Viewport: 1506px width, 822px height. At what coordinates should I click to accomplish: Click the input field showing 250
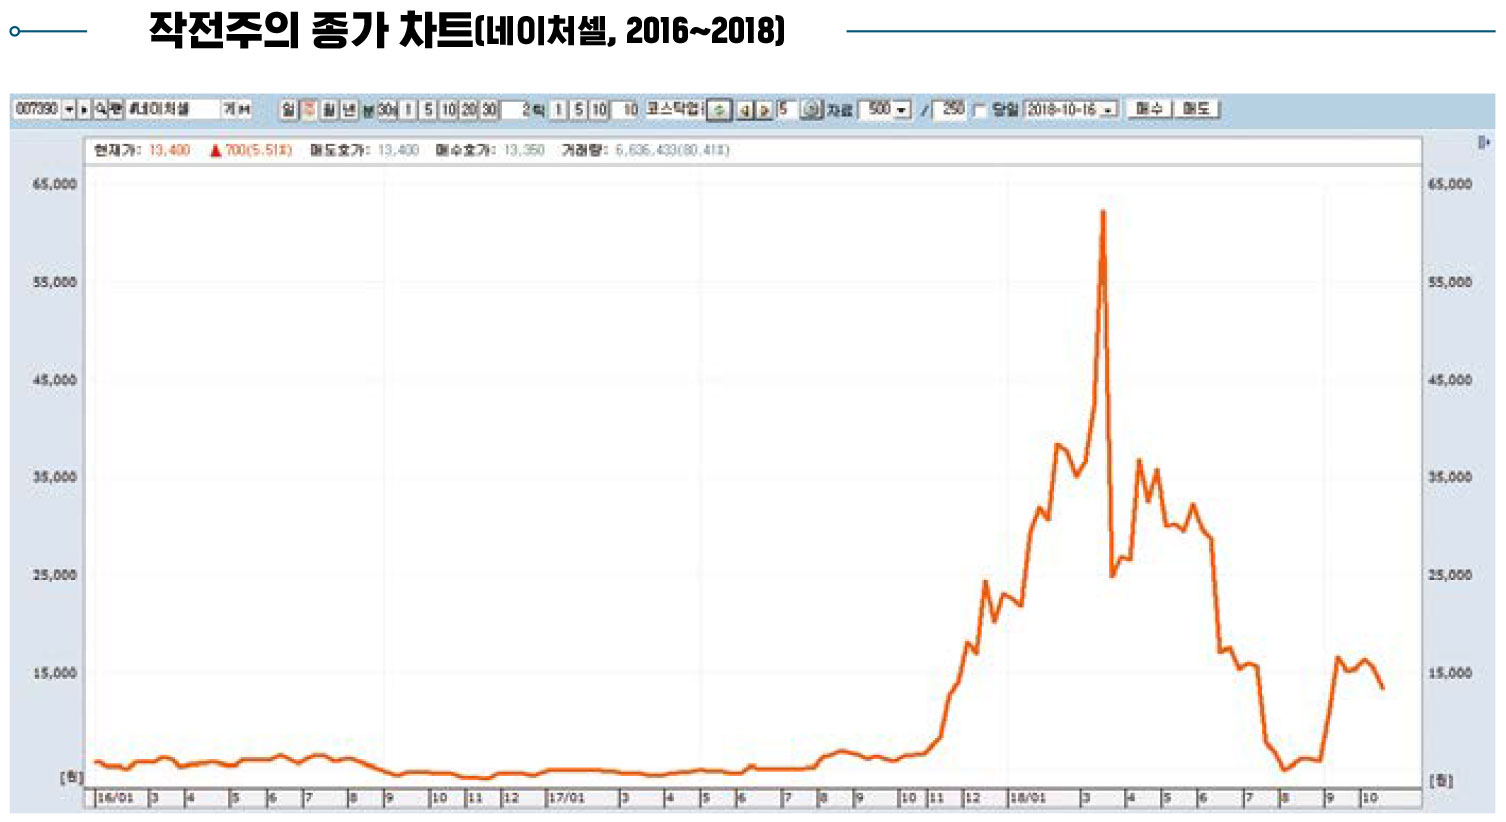[x=949, y=109]
